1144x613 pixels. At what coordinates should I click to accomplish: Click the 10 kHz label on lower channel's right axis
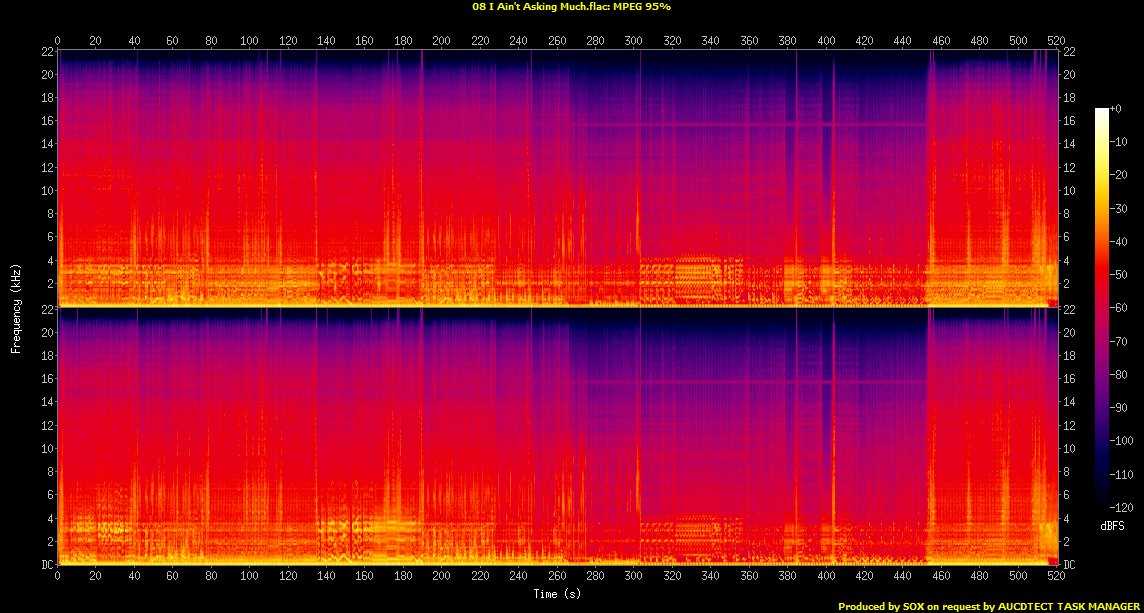click(1069, 448)
